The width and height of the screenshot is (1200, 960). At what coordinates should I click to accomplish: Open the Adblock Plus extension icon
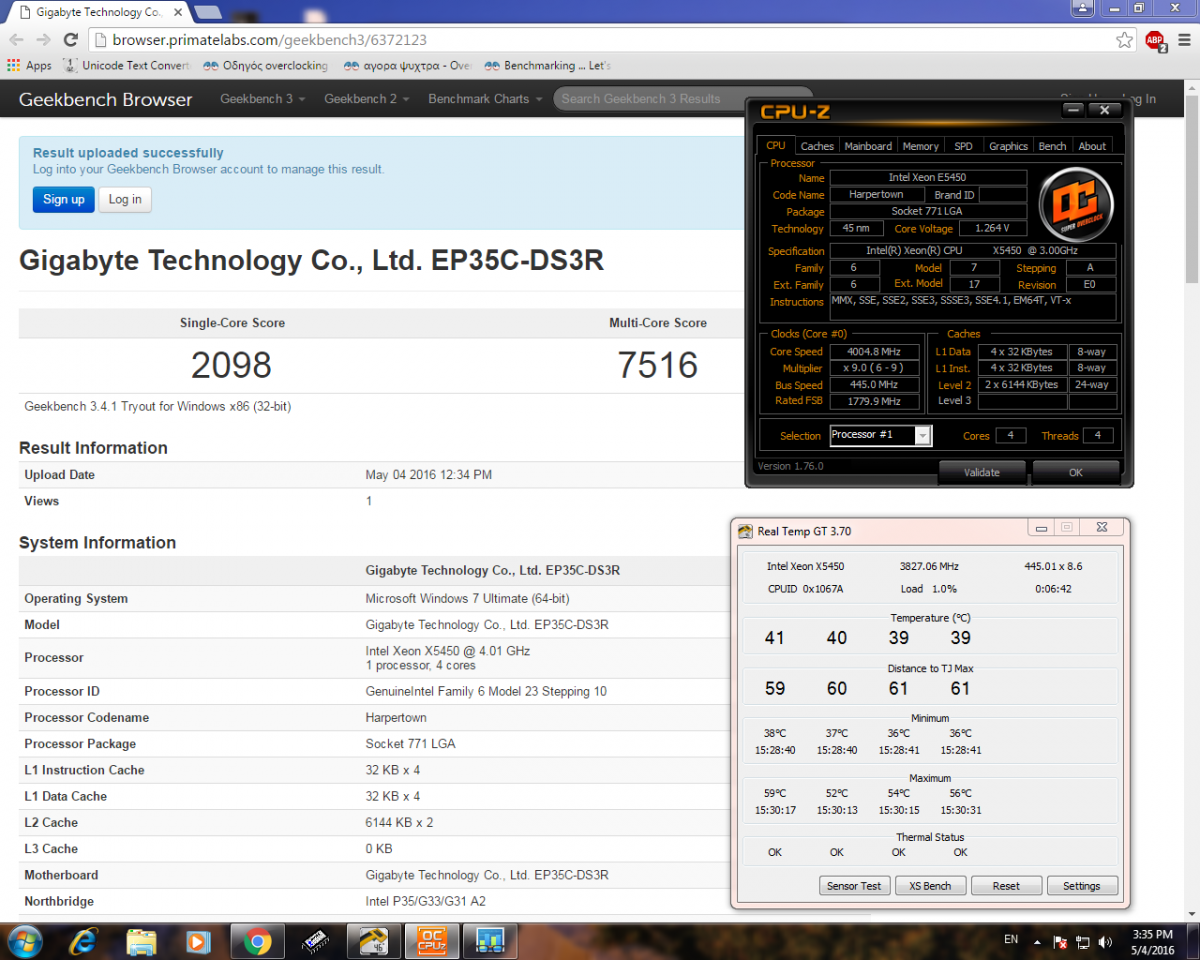pos(1155,40)
